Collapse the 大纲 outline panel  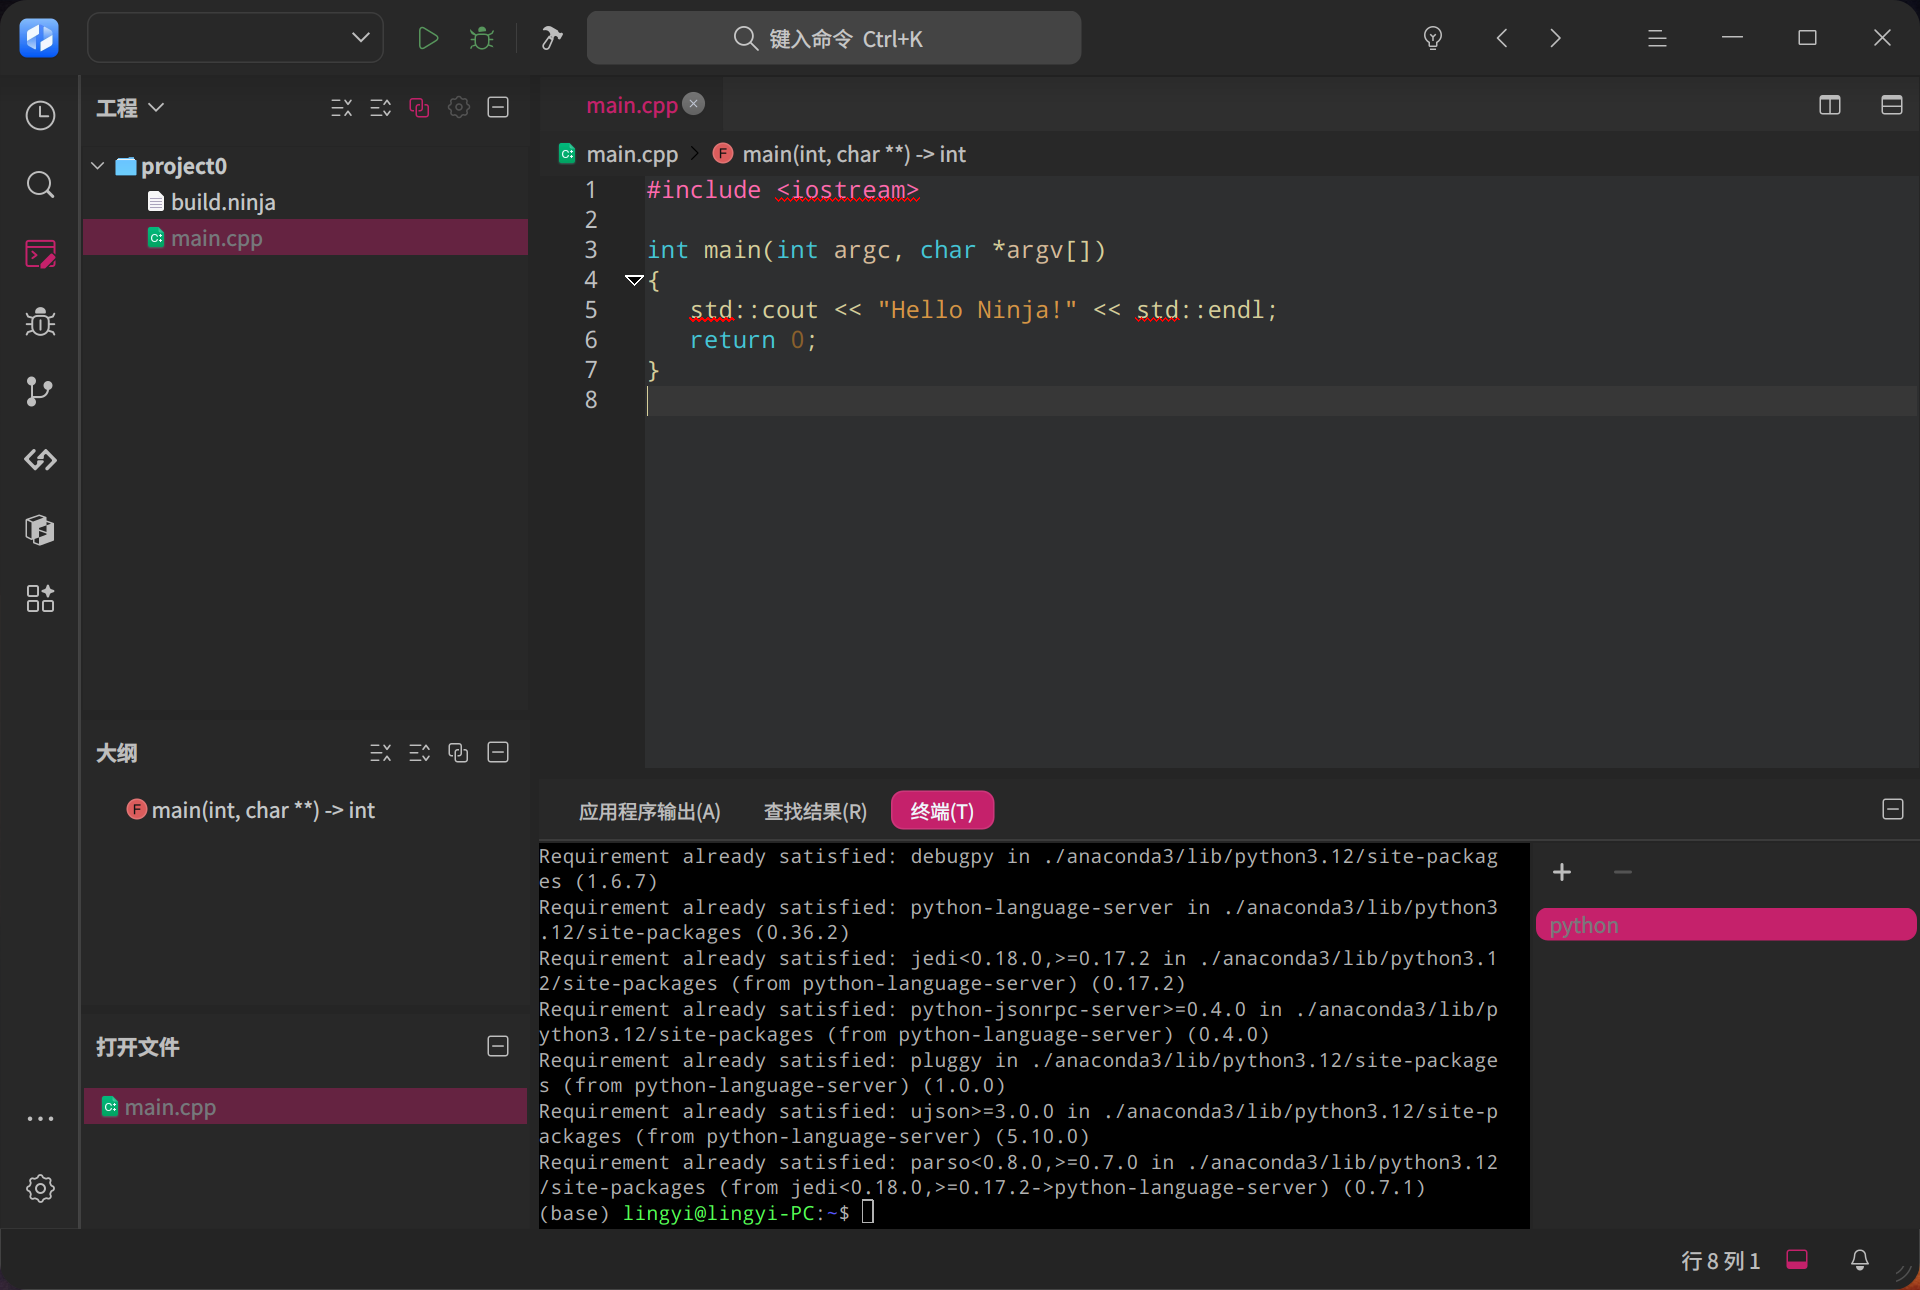pyautogui.click(x=498, y=752)
